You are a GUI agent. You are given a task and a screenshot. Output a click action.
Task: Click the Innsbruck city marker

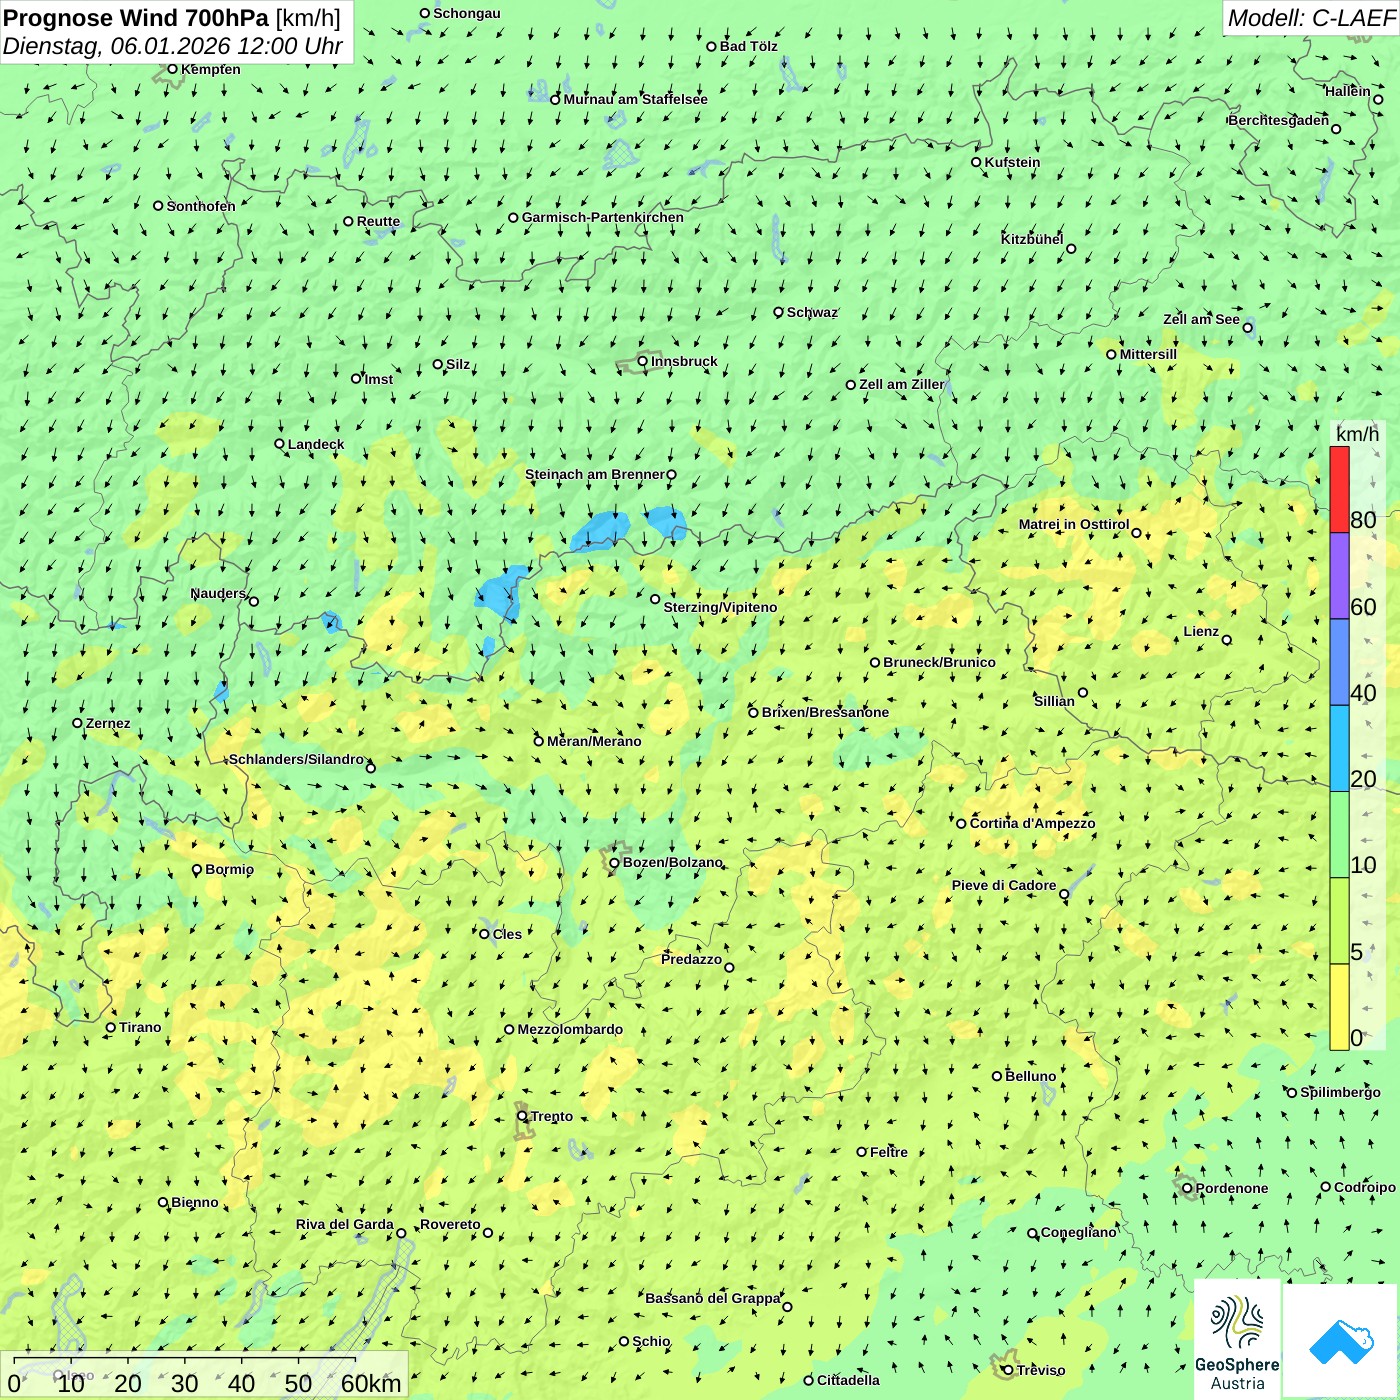click(x=643, y=361)
